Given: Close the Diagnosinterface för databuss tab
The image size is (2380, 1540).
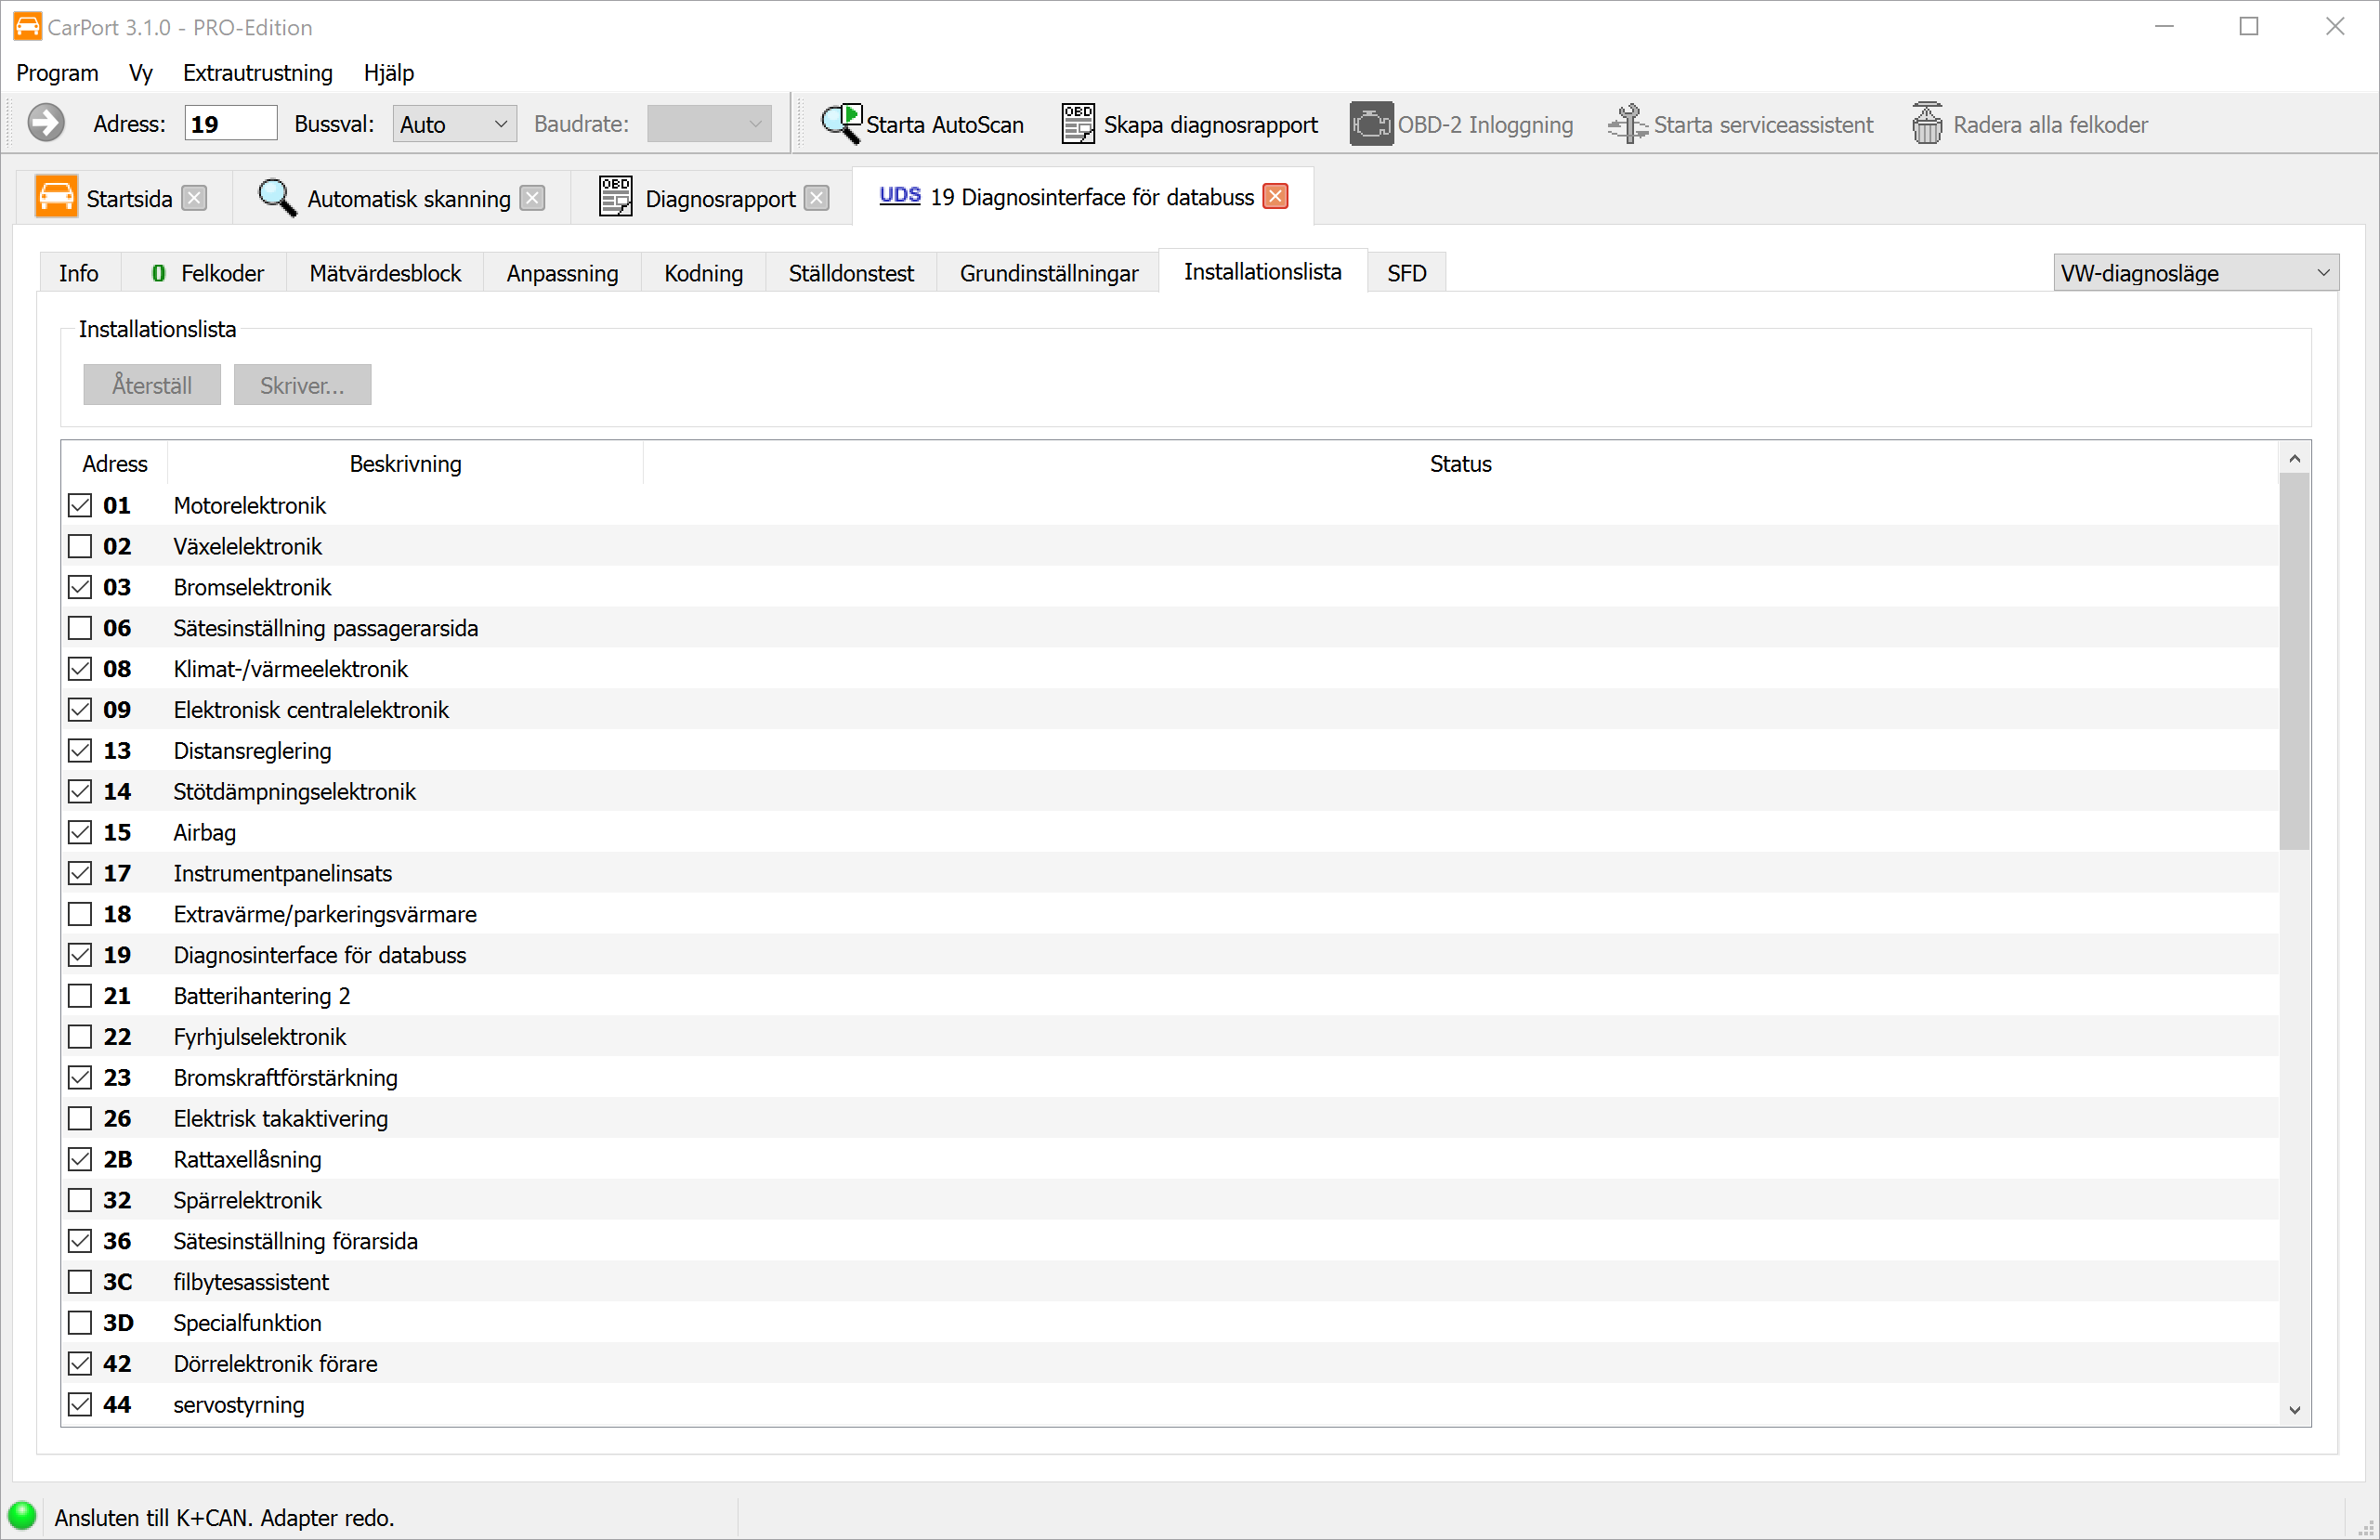Looking at the screenshot, I should pyautogui.click(x=1275, y=197).
